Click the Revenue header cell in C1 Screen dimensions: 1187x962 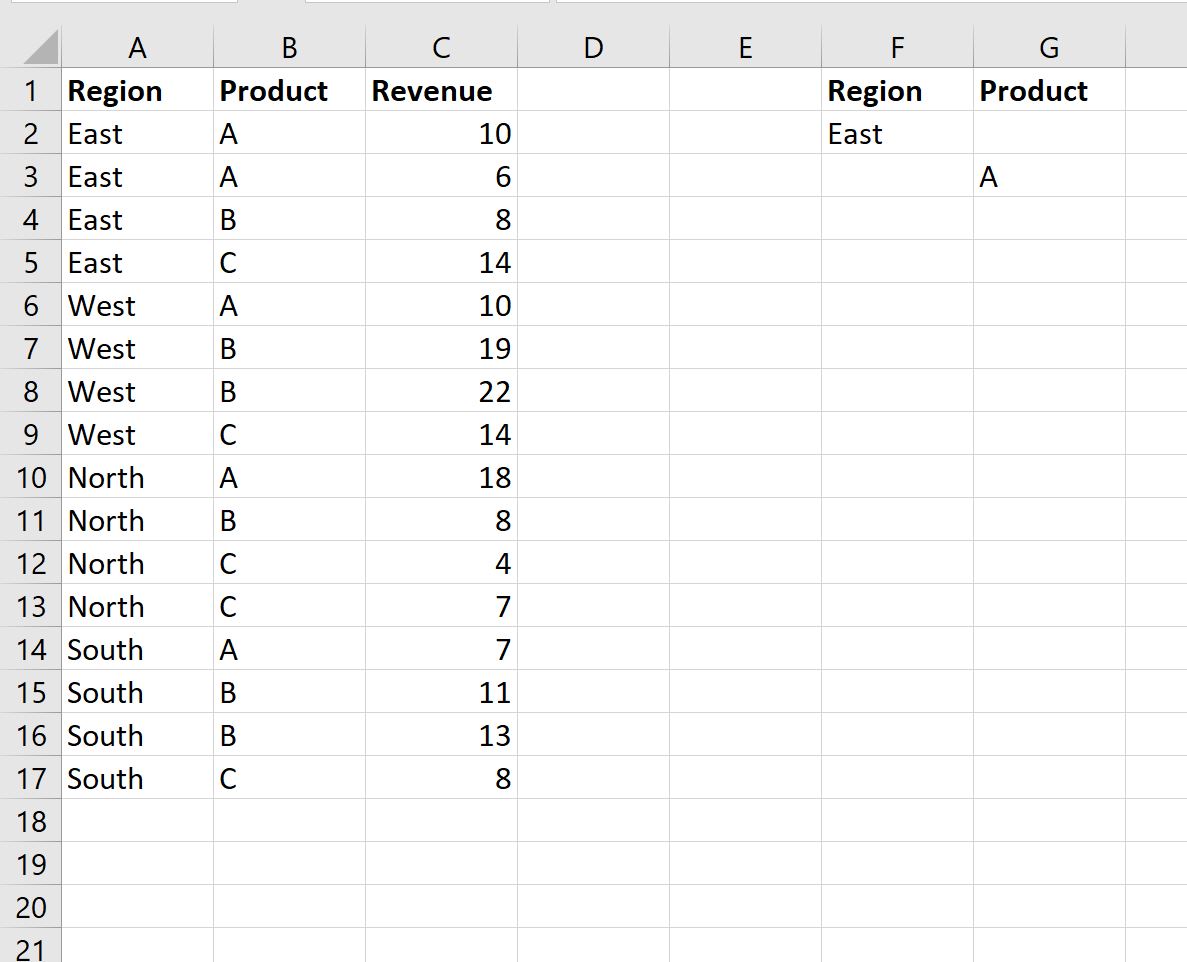coord(441,90)
